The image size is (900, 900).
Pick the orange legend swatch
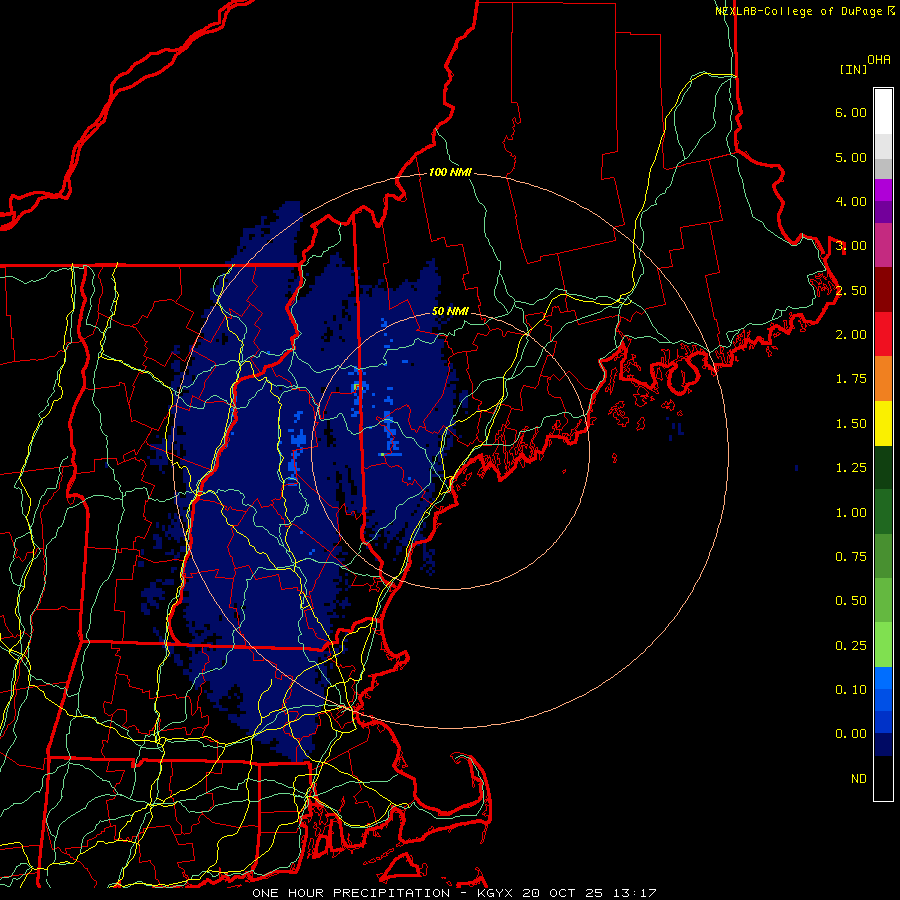883,379
